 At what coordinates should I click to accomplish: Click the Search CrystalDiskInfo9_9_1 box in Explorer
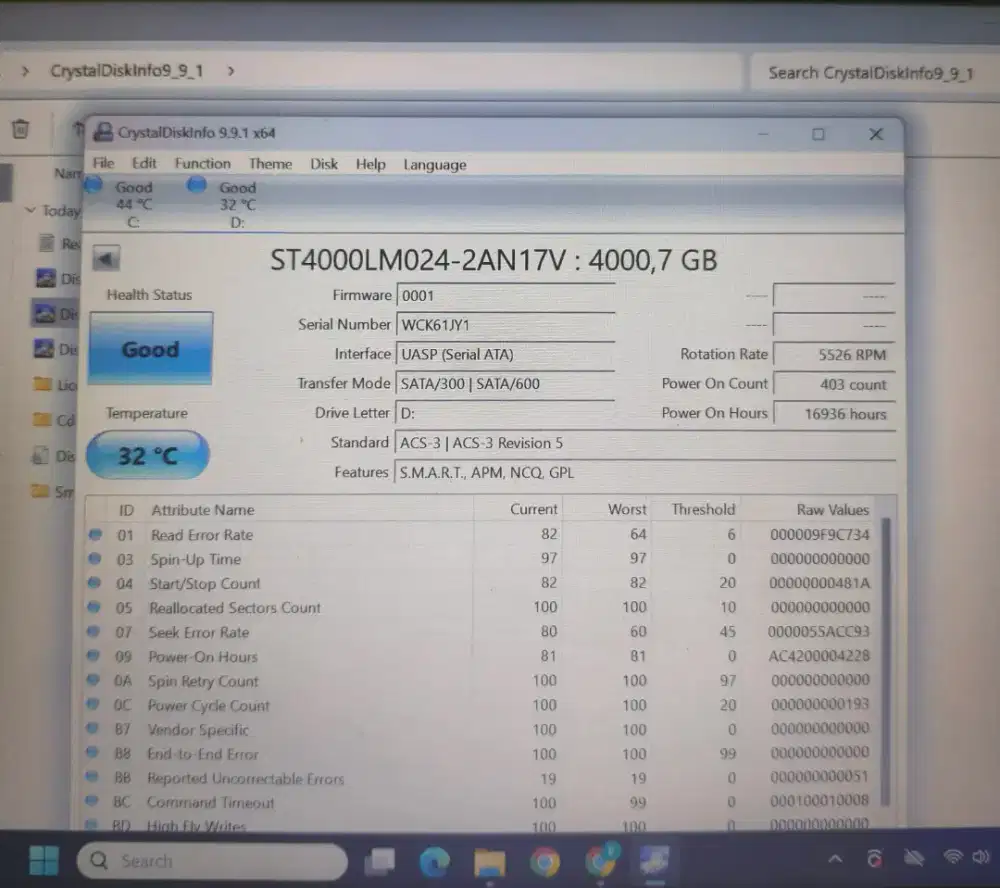coord(875,73)
